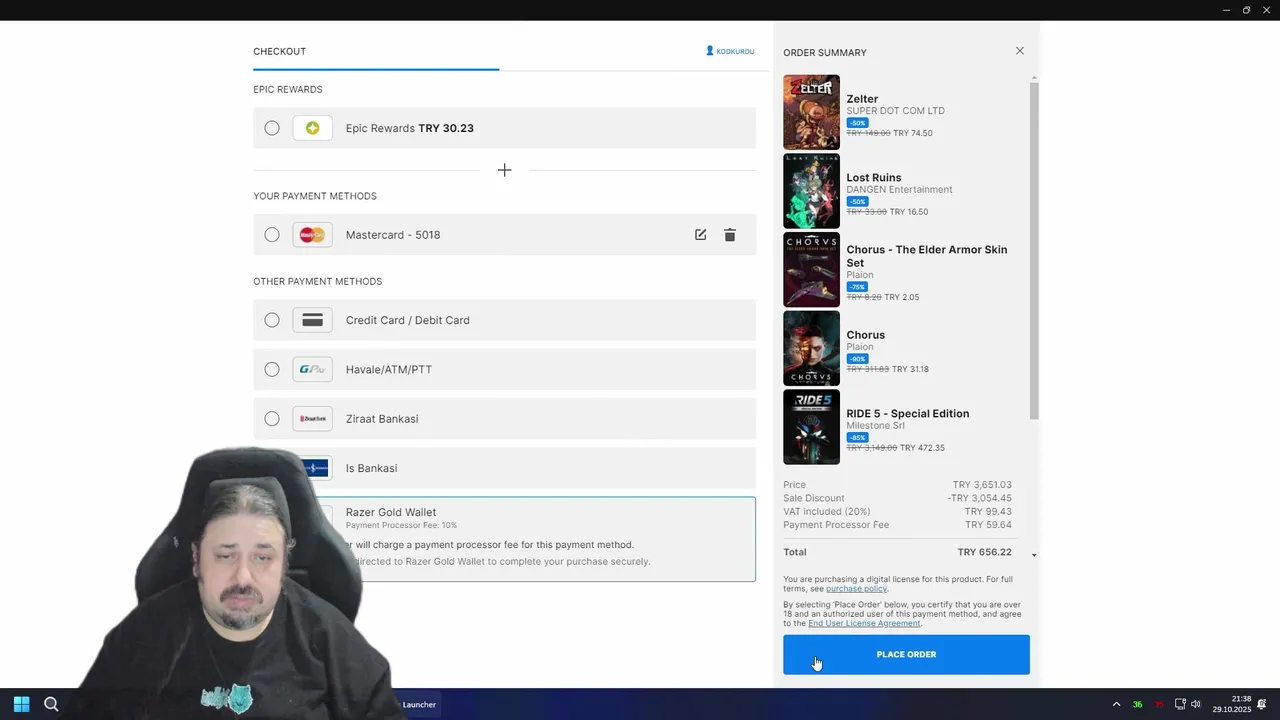Choose the Credit Card / Debit Card radio option

(x=272, y=320)
